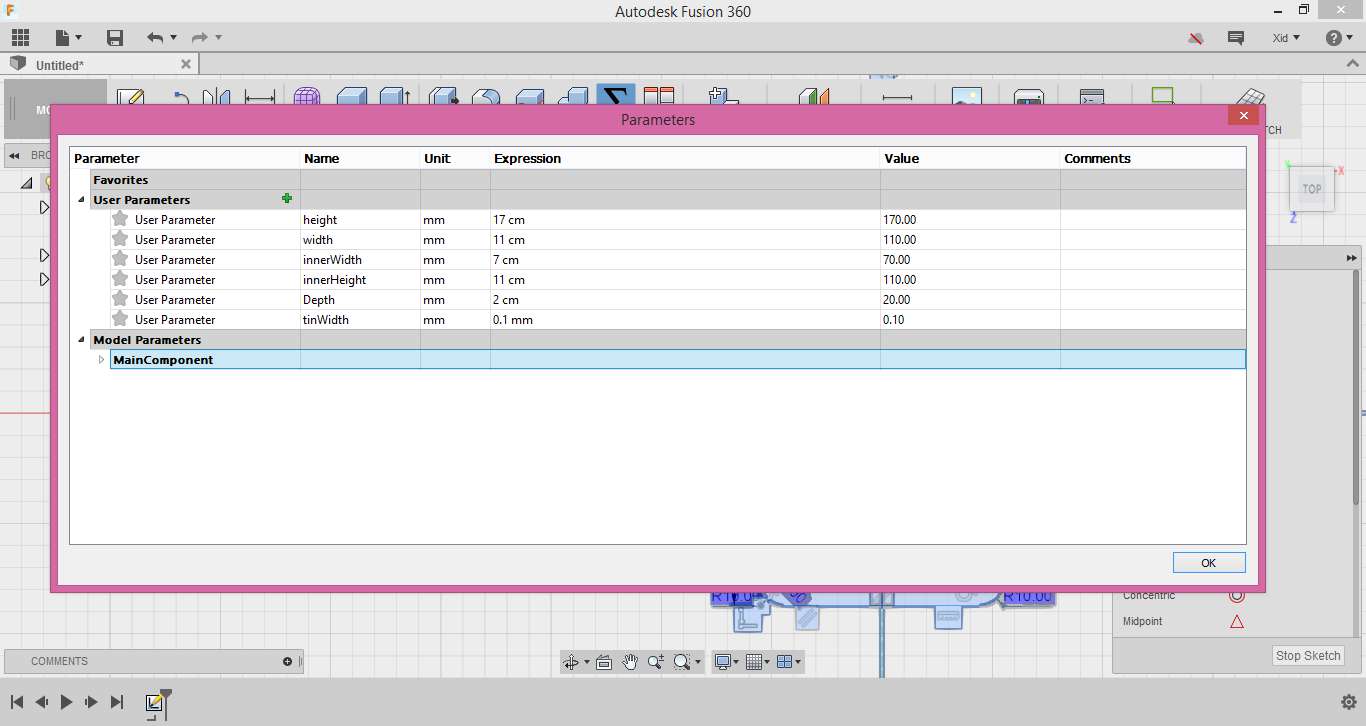Redo the last undone action

coord(199,38)
